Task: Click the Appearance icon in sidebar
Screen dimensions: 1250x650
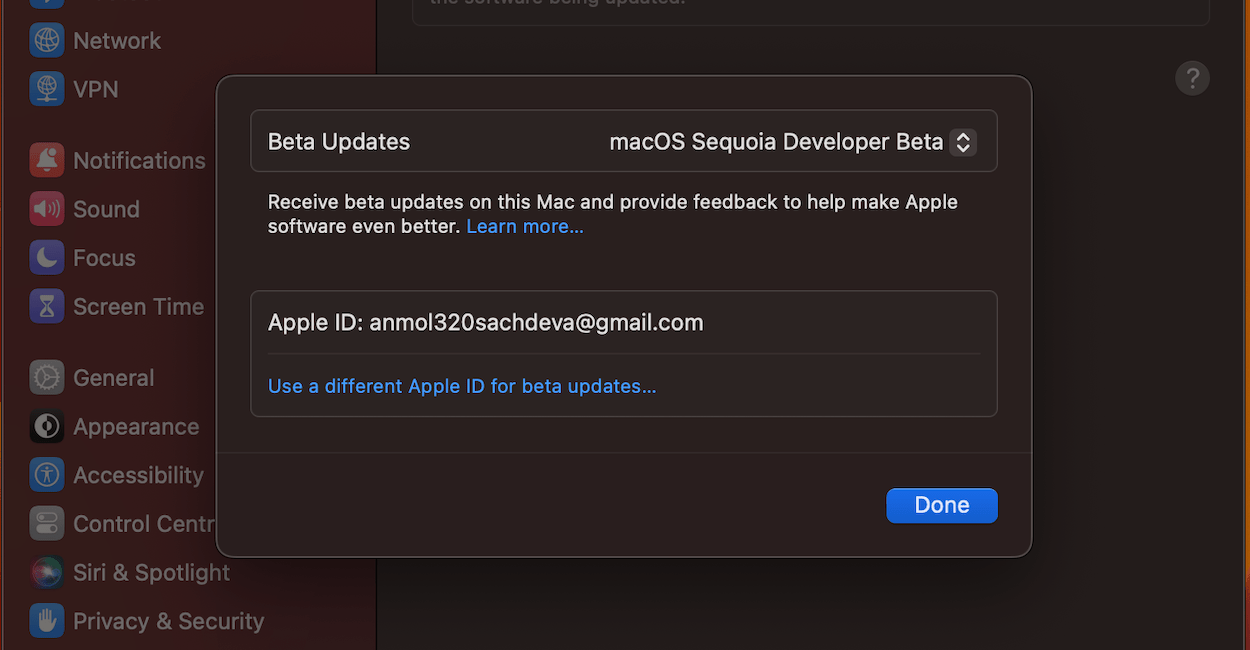Action: tap(46, 426)
